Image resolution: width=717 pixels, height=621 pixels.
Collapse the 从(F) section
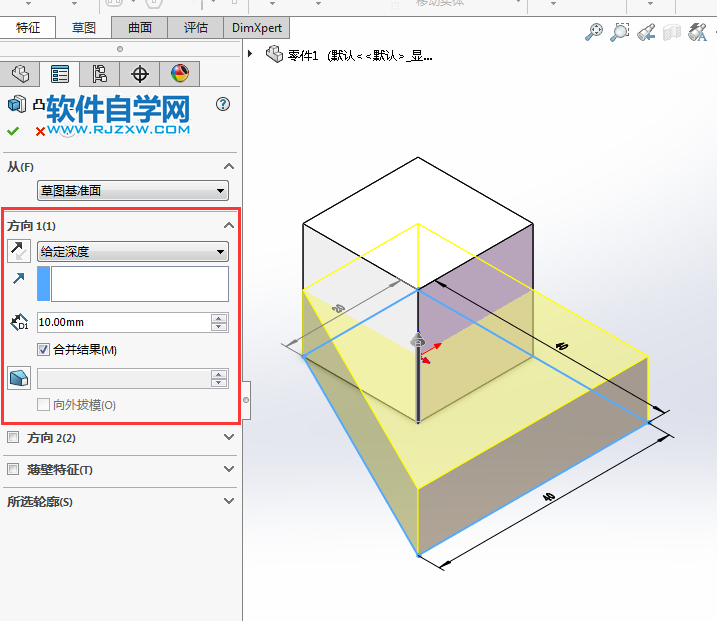(x=229, y=166)
